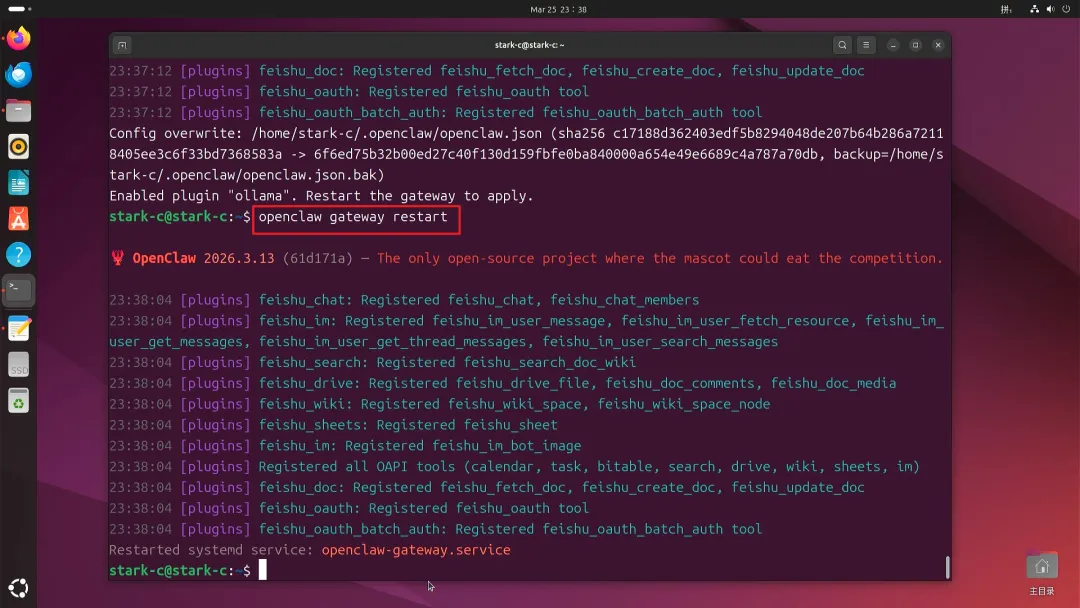The width and height of the screenshot is (1080, 608).
Task: Minimize the terminal window
Action: coord(893,45)
